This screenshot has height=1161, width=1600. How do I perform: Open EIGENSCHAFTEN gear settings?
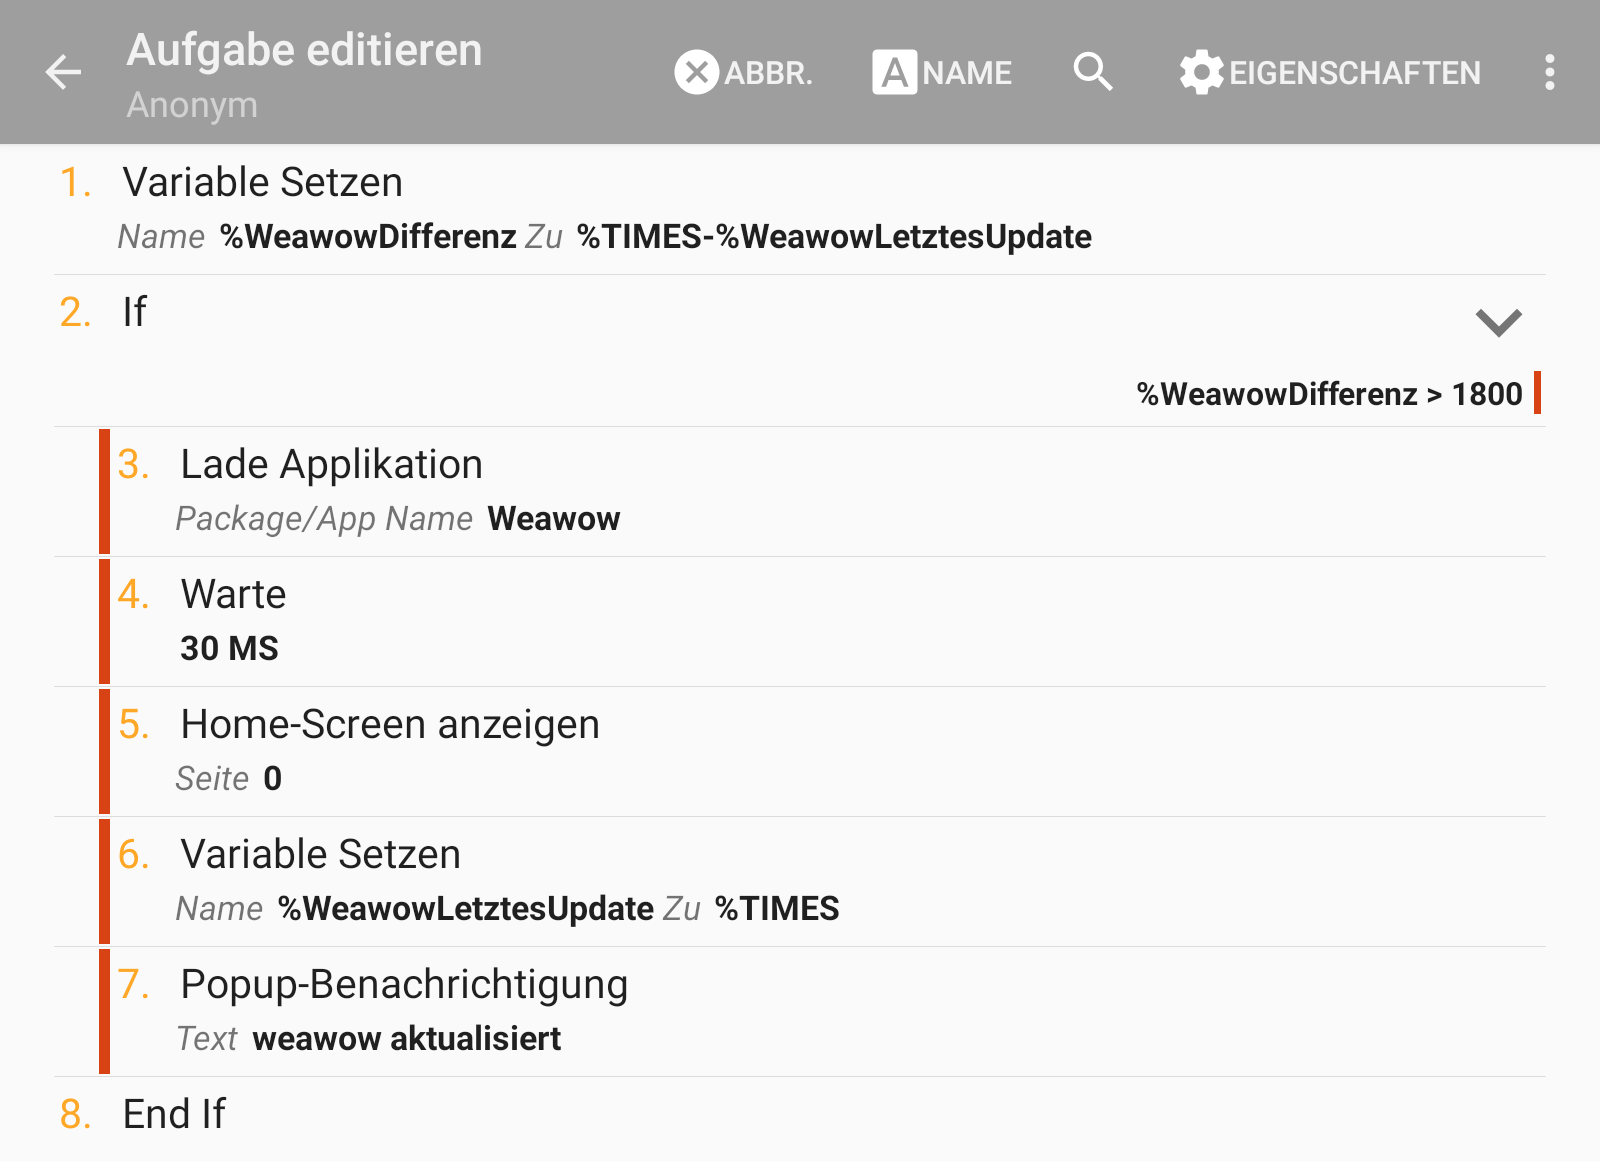click(x=1200, y=72)
